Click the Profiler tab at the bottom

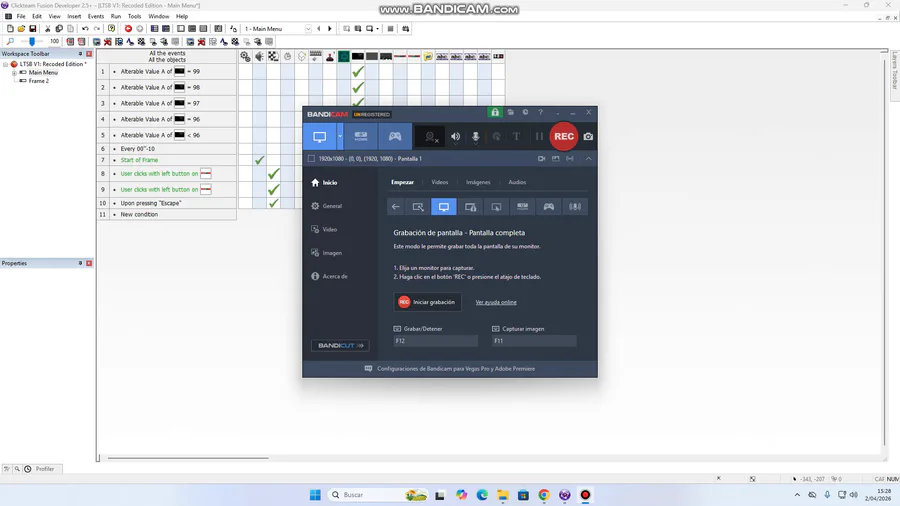tap(40, 469)
